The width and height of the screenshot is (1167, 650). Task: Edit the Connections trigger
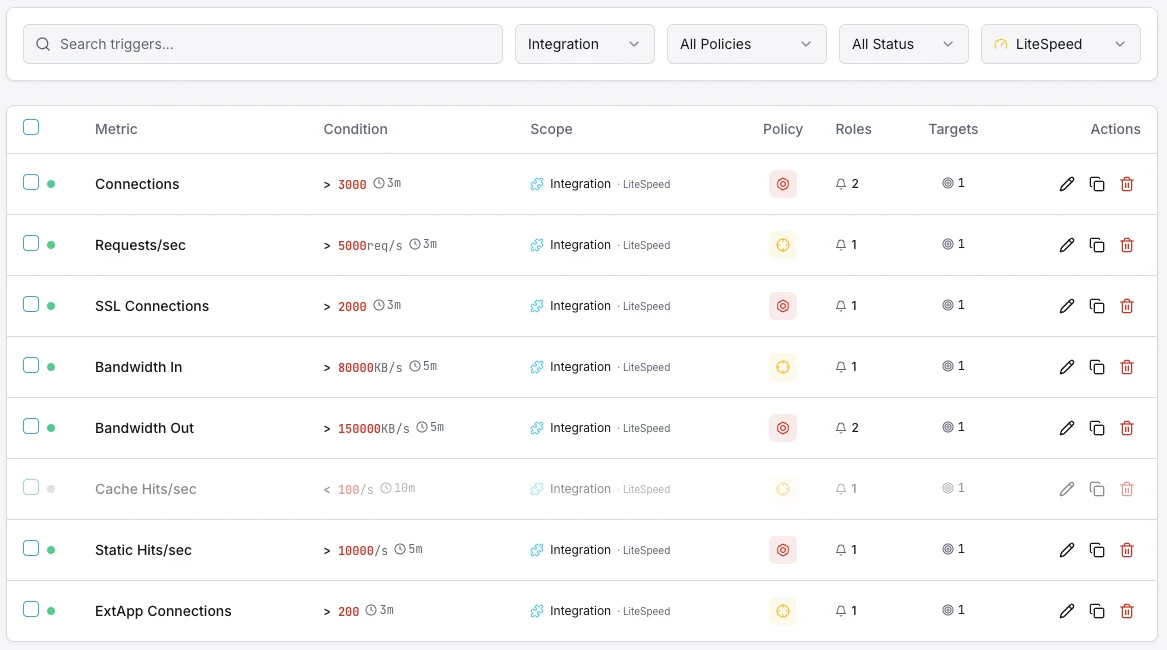coord(1067,184)
